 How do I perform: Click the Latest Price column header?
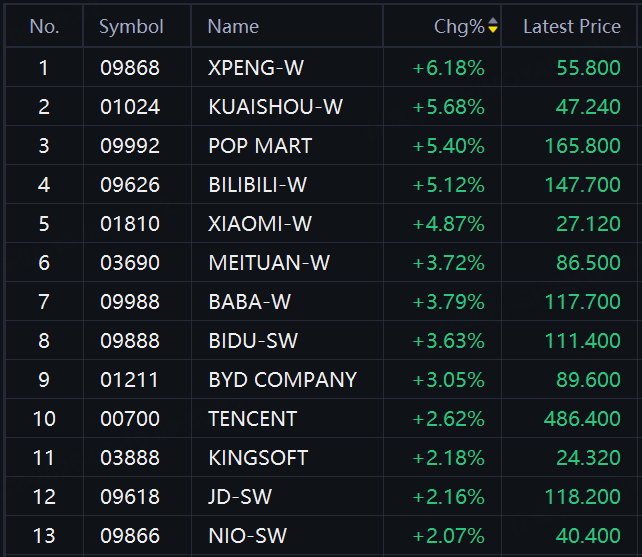tap(572, 27)
